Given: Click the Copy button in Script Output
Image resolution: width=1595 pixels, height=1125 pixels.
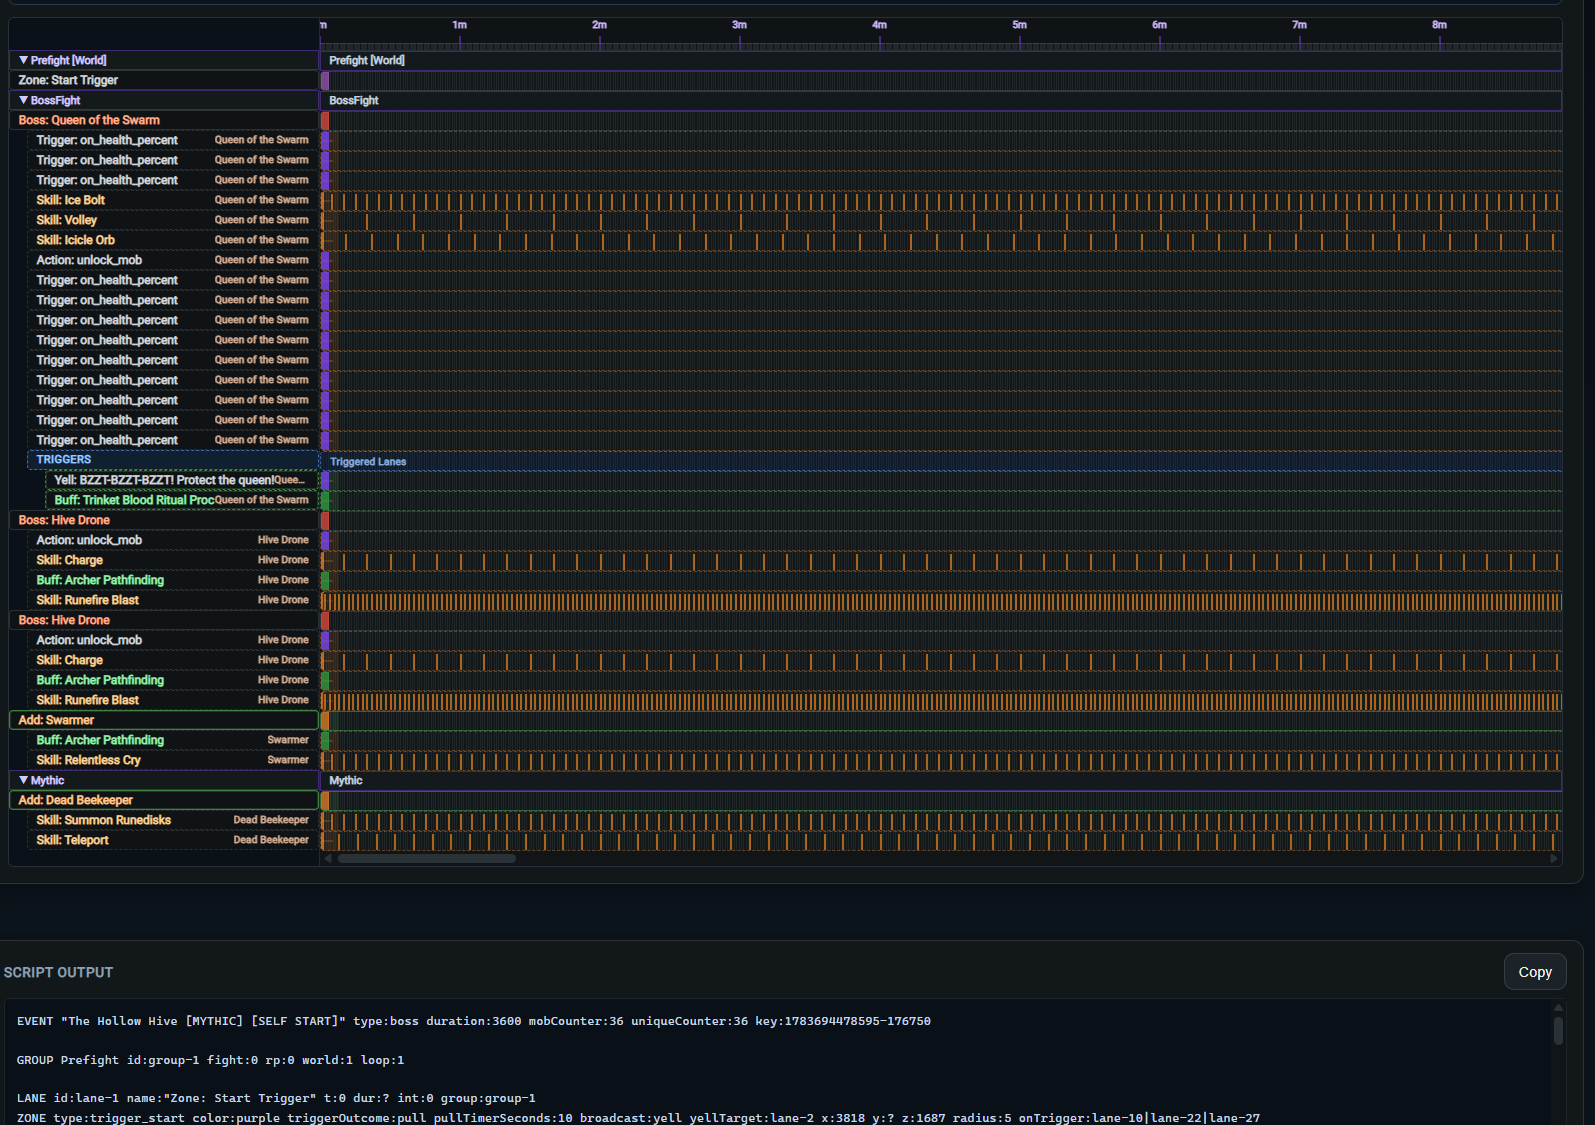Looking at the screenshot, I should 1535,972.
